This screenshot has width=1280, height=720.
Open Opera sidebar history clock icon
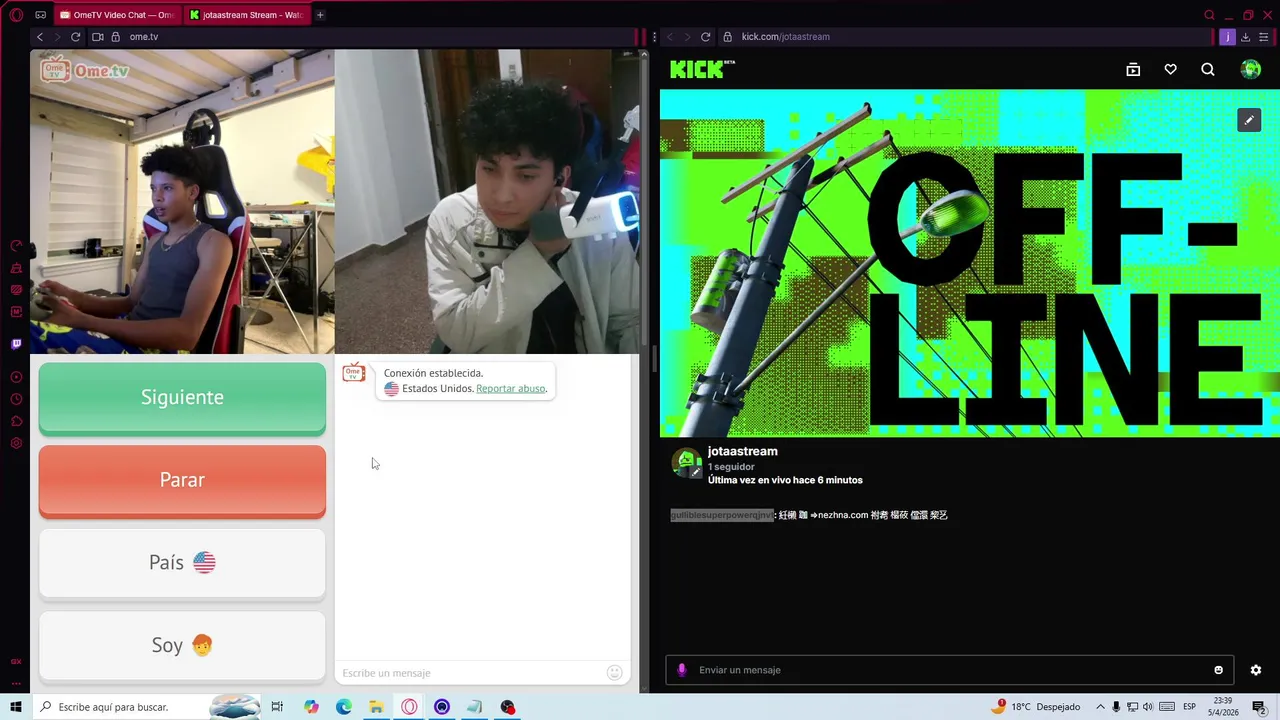point(16,399)
